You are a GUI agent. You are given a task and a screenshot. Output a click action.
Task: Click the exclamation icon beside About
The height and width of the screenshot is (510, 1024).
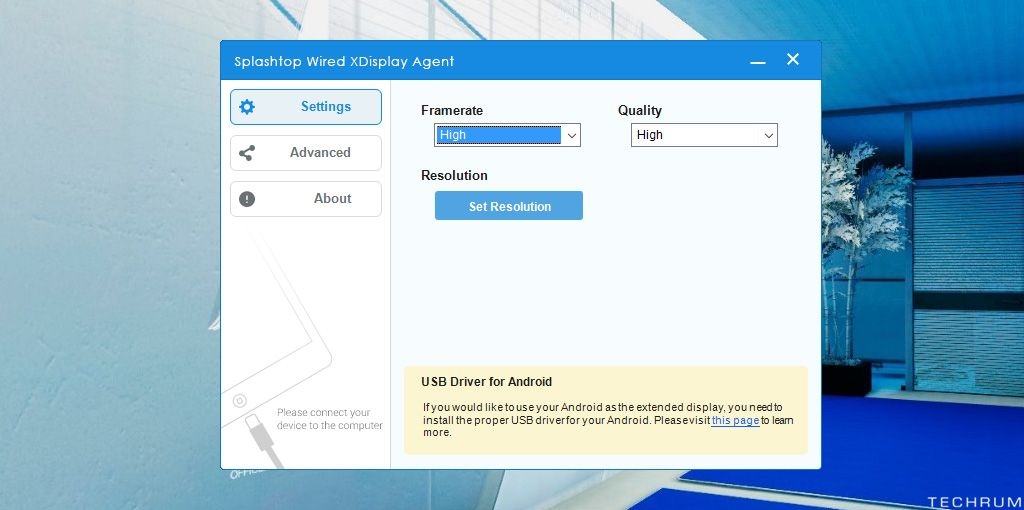pyautogui.click(x=247, y=199)
